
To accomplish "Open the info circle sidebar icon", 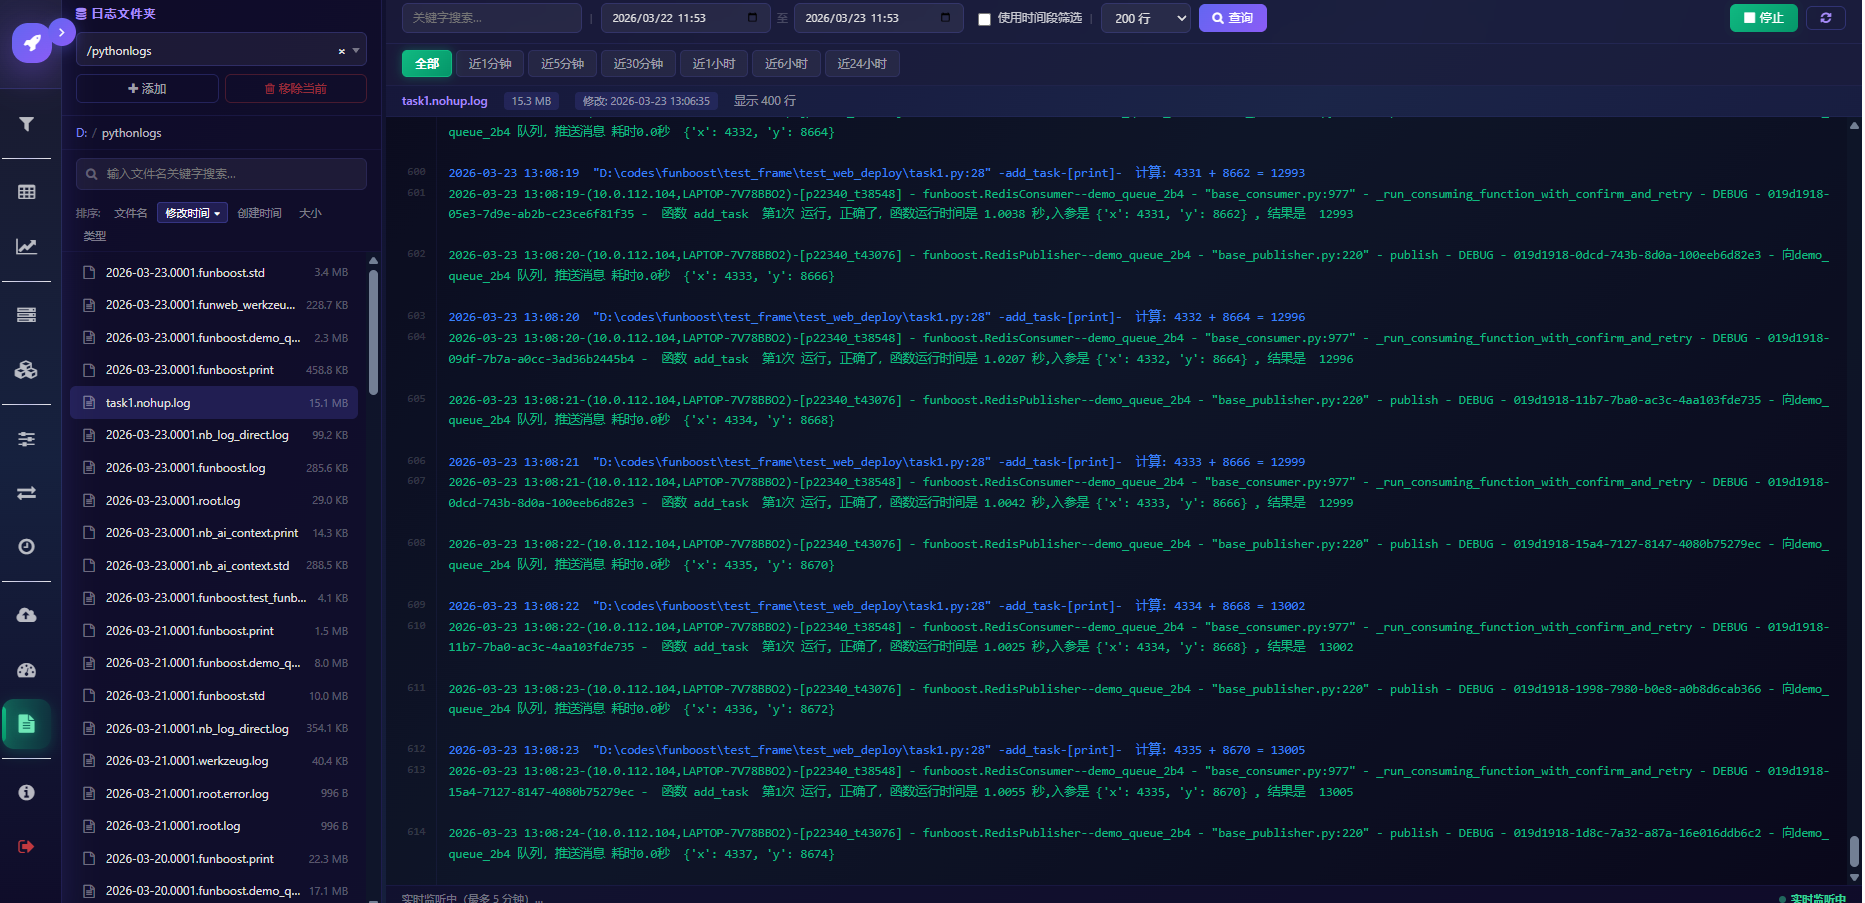I will pyautogui.click(x=27, y=793).
